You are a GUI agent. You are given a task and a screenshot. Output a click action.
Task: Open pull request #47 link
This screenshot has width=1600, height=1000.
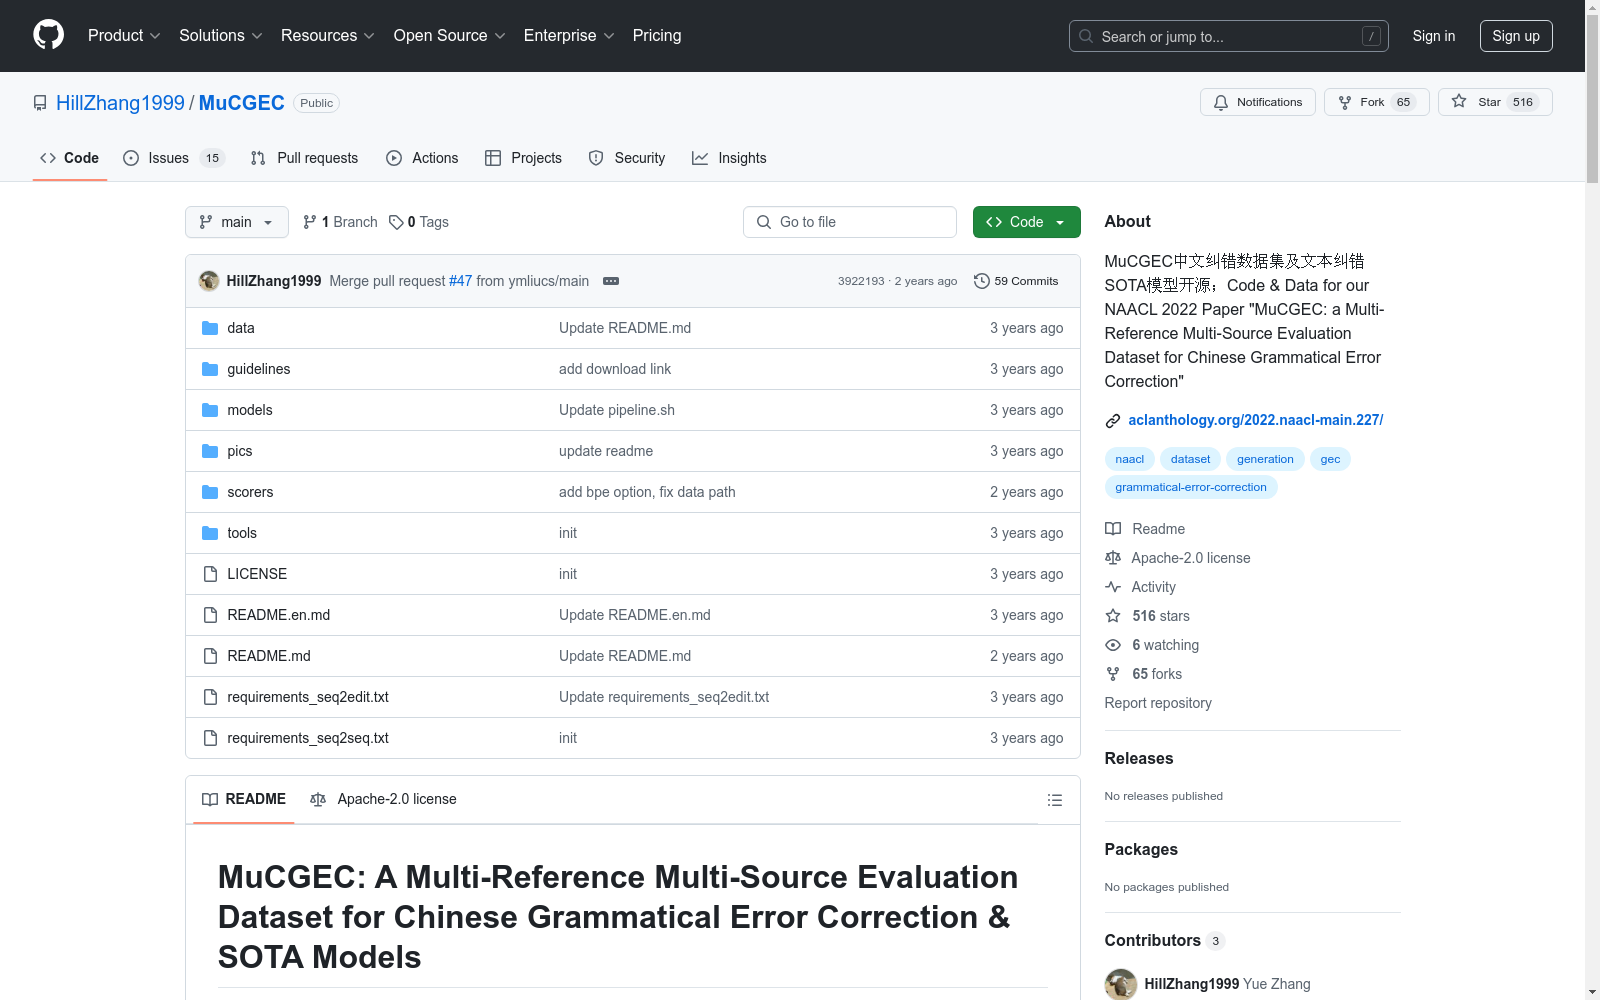point(460,281)
